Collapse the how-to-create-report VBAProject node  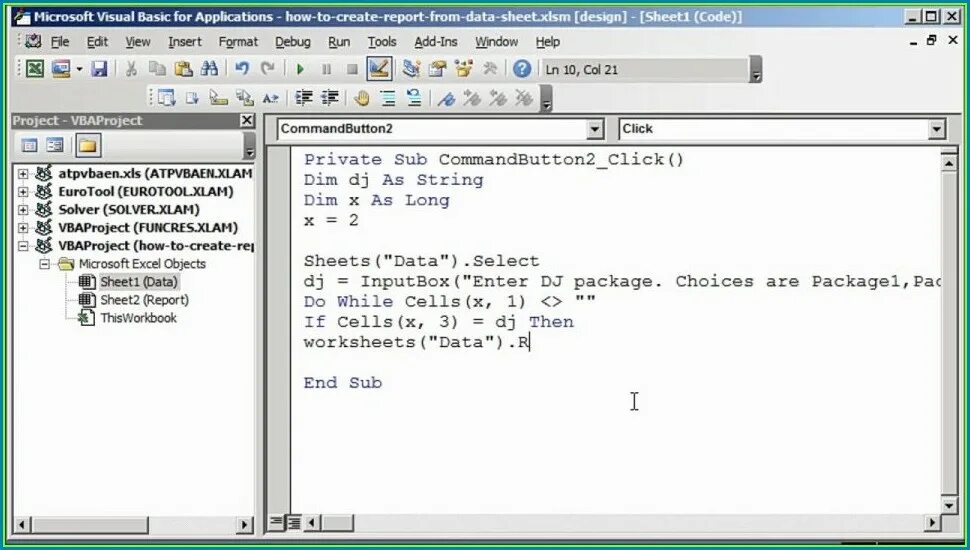pos(23,246)
